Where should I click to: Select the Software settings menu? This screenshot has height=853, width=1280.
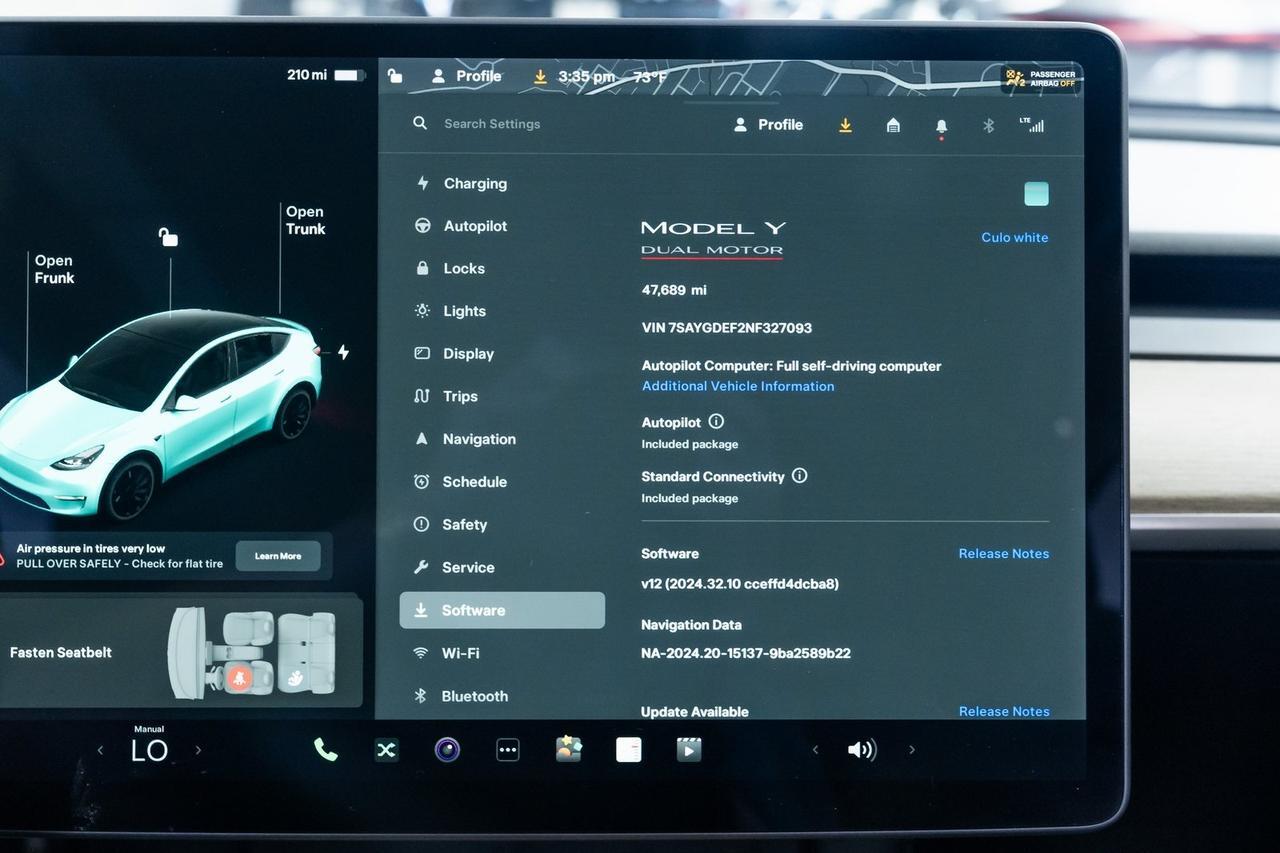coord(502,610)
